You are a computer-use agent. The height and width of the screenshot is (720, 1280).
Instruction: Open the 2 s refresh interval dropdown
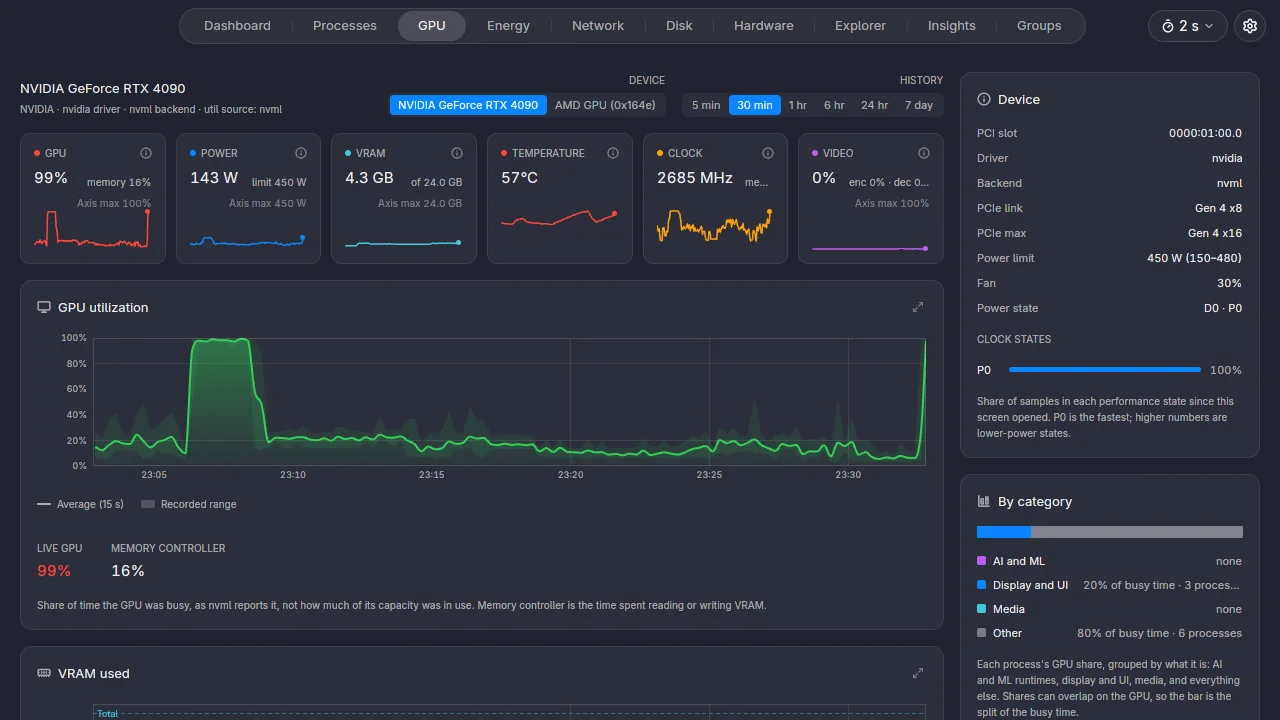point(1188,26)
